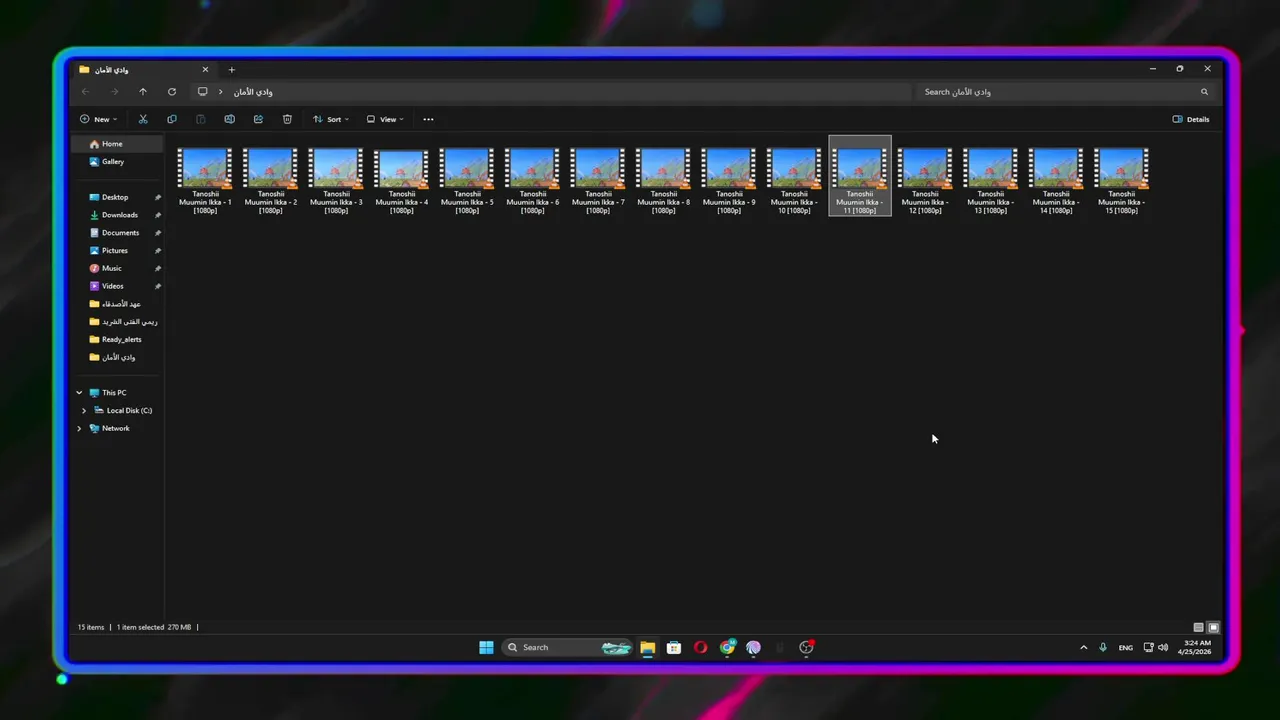This screenshot has width=1280, height=720.
Task: Go up one folder level
Action: 143,91
